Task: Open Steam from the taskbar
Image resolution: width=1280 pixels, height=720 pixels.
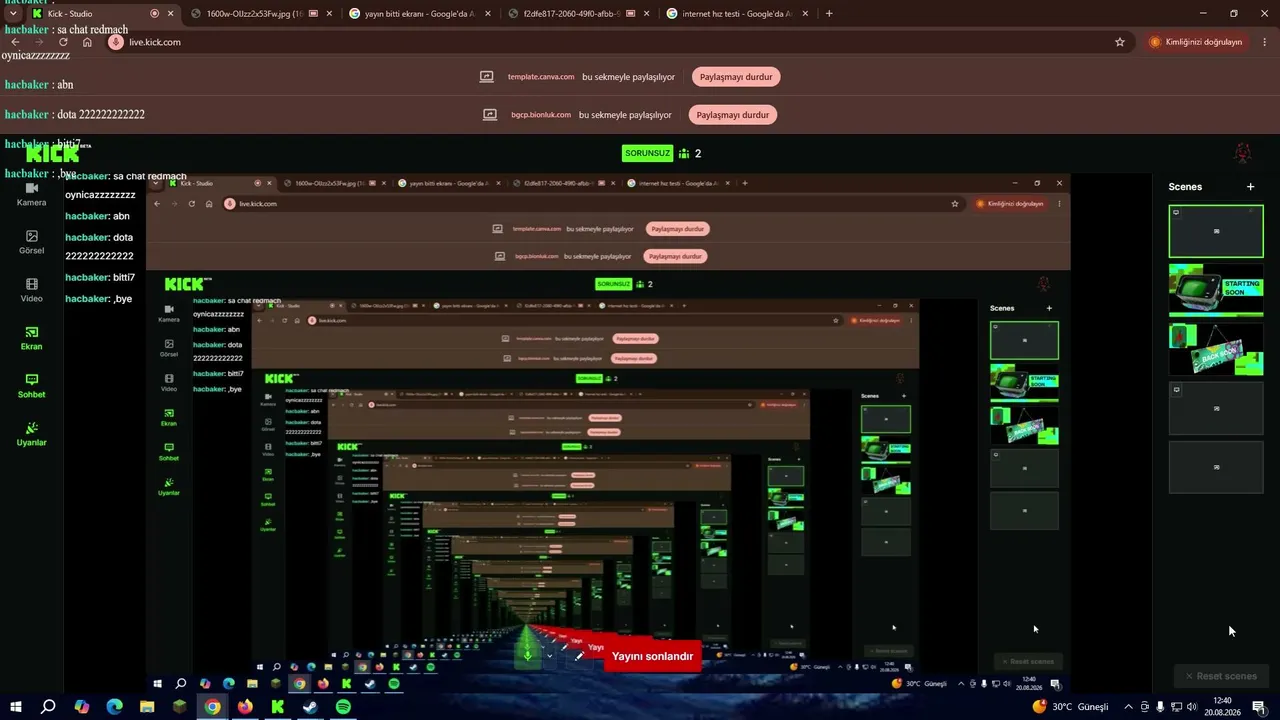Action: pos(310,707)
